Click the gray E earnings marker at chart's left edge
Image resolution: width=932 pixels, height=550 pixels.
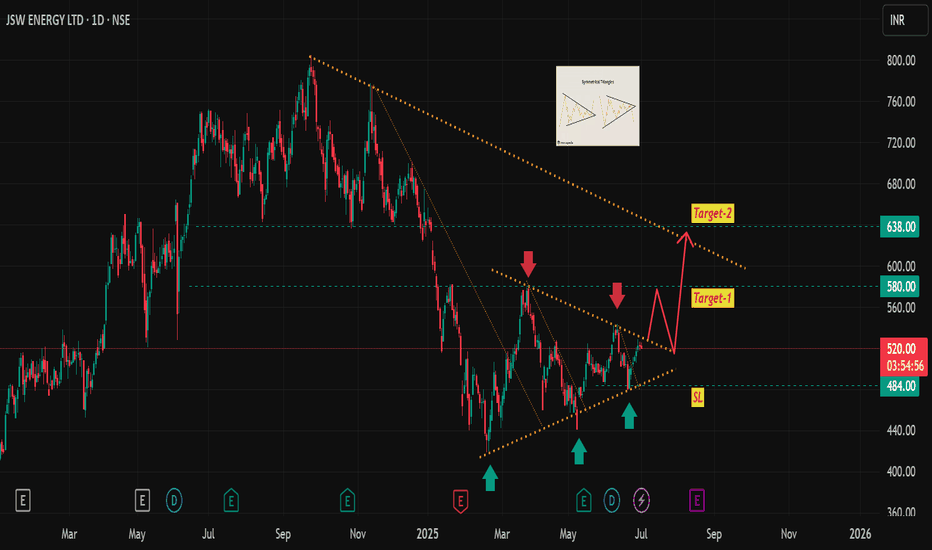[x=23, y=501]
